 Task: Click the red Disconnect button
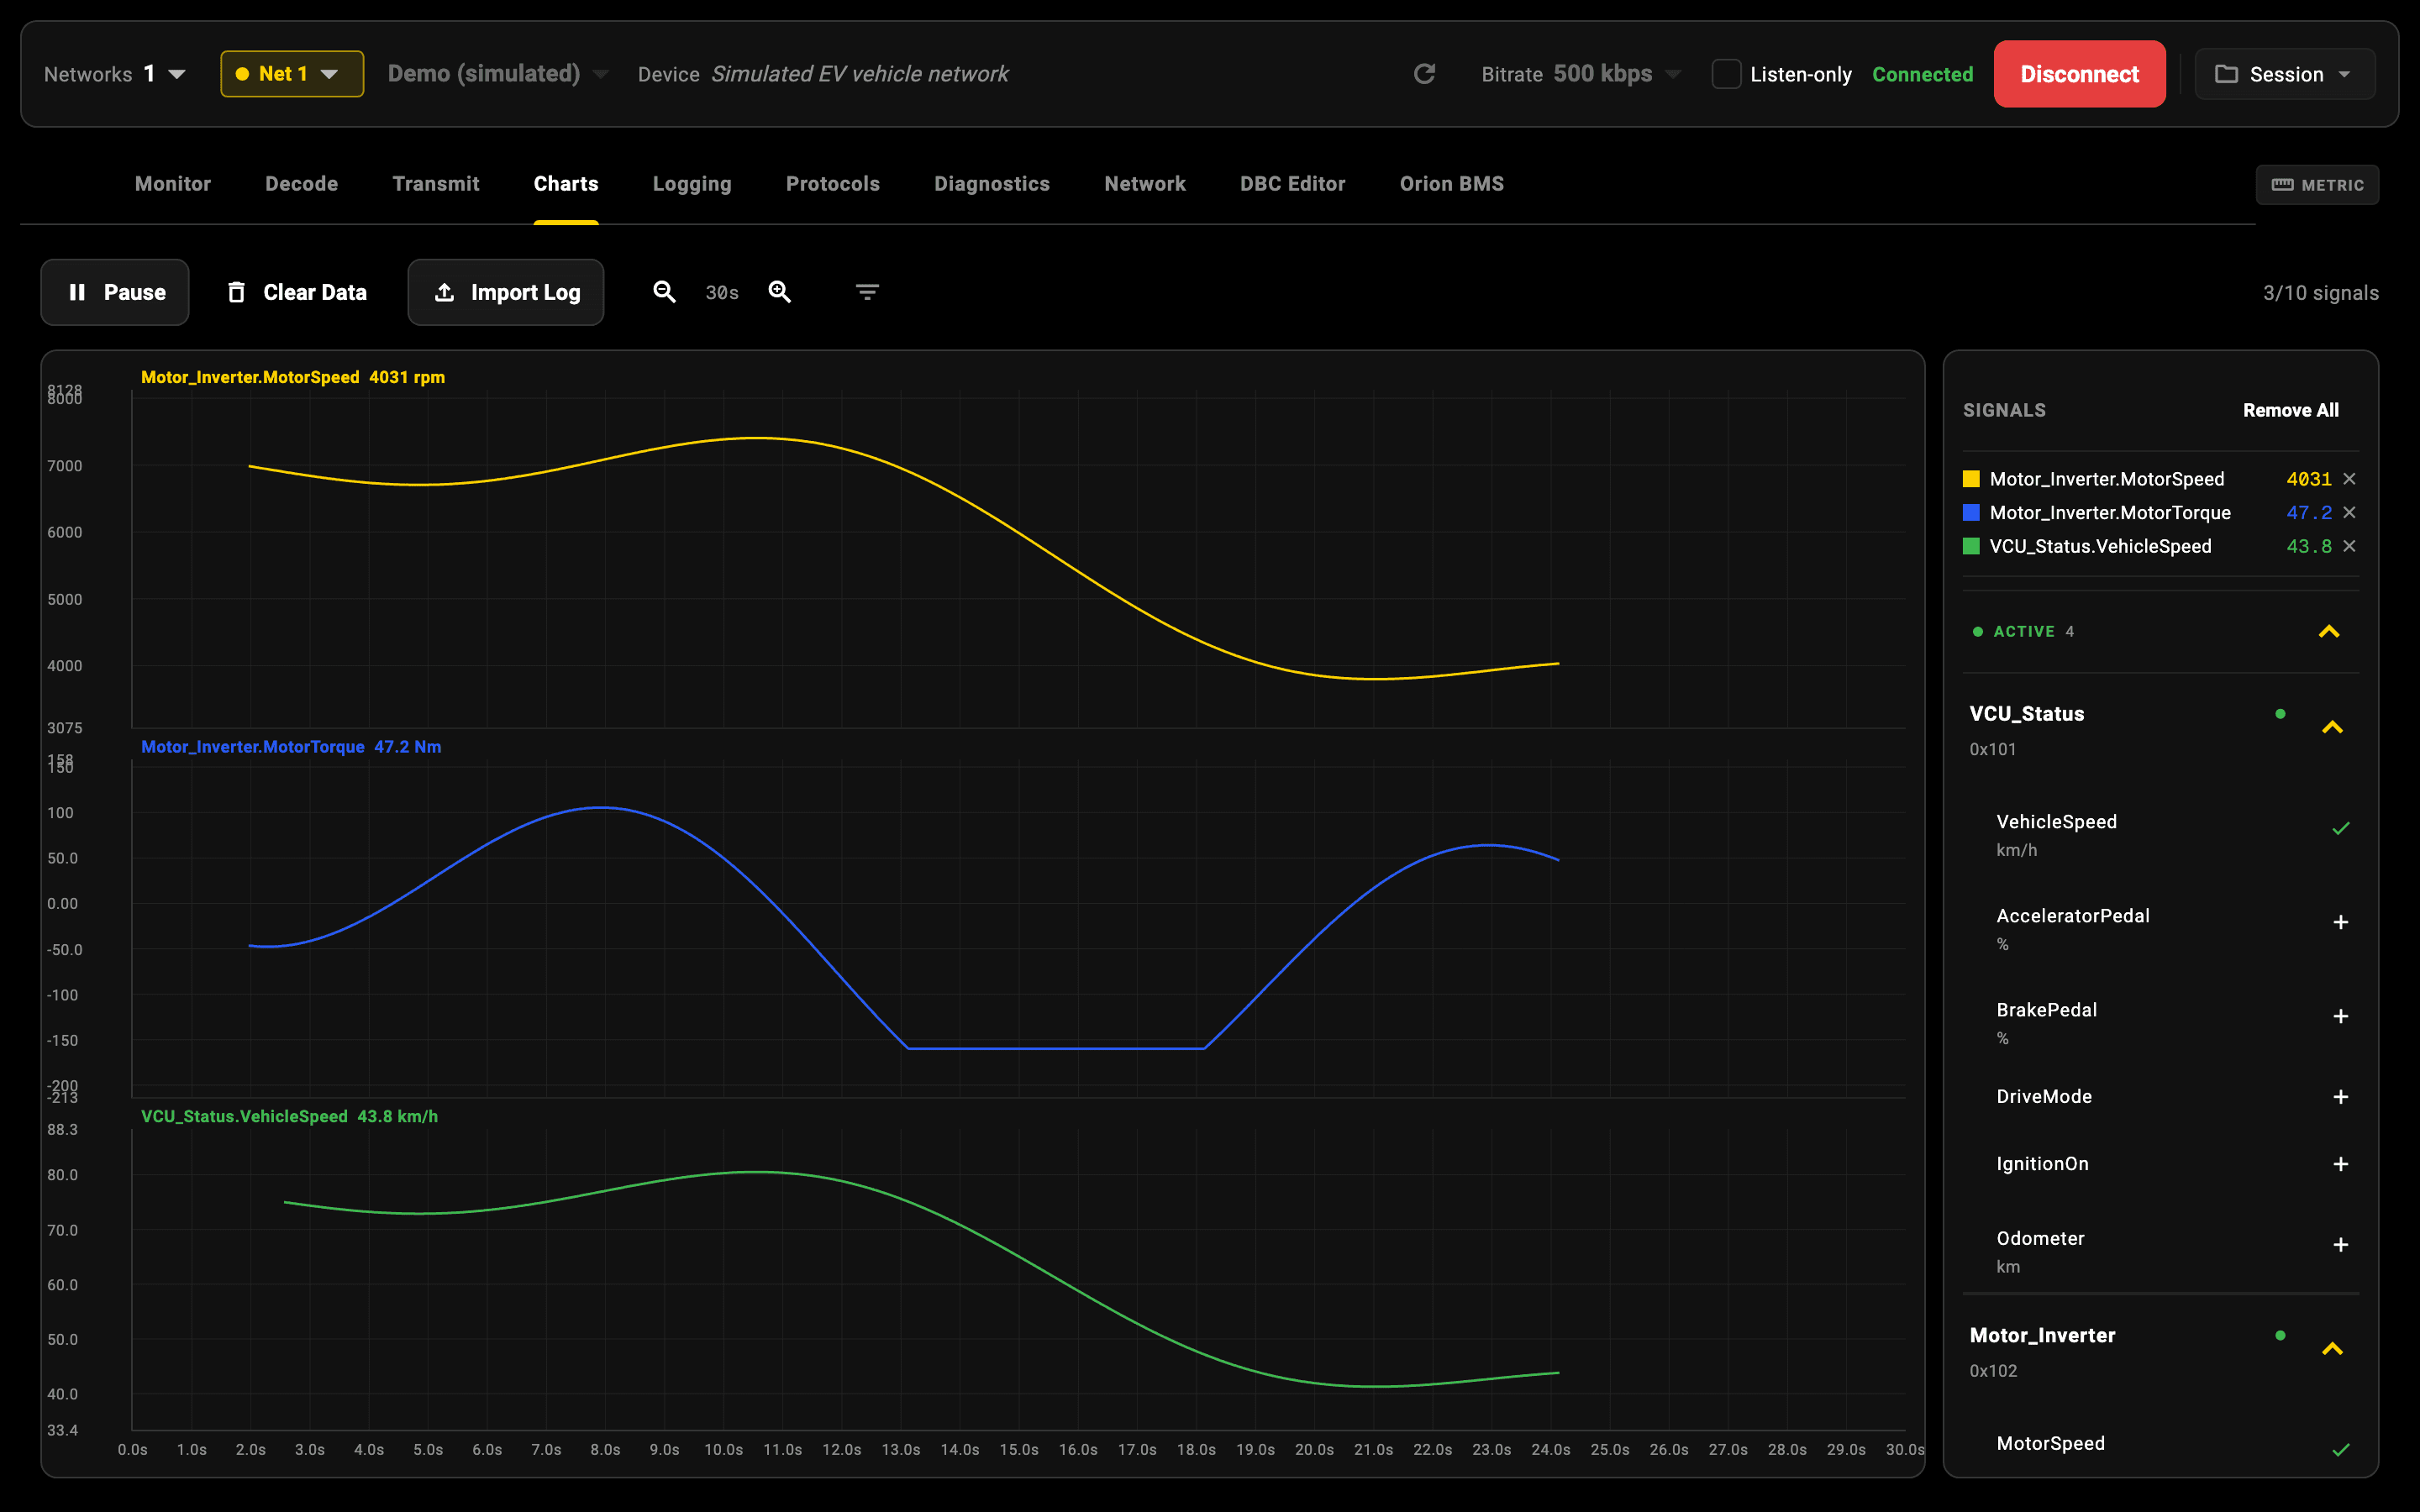click(2080, 74)
